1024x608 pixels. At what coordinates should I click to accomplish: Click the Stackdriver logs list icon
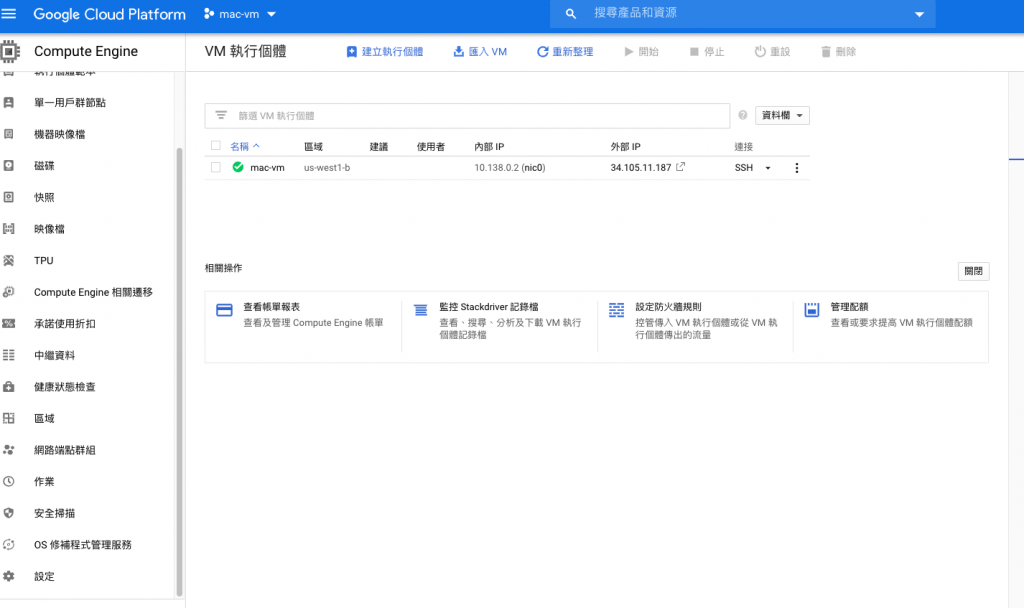click(421, 310)
